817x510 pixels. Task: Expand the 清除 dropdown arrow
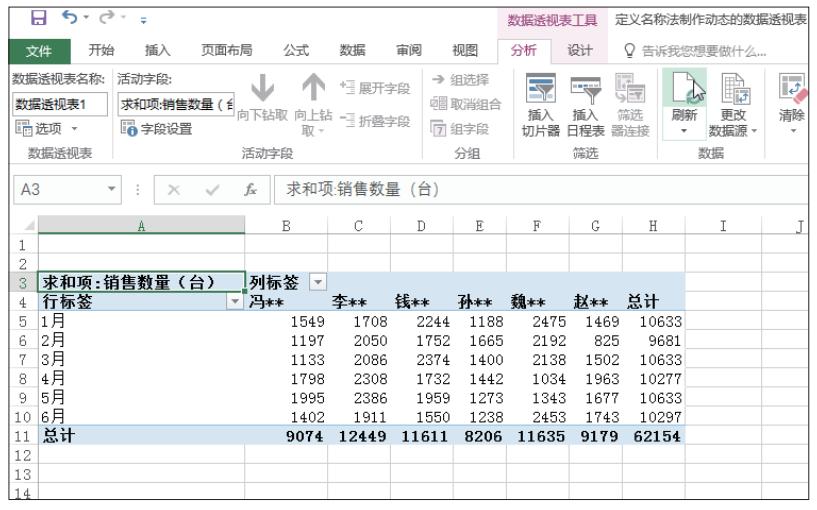point(793,131)
